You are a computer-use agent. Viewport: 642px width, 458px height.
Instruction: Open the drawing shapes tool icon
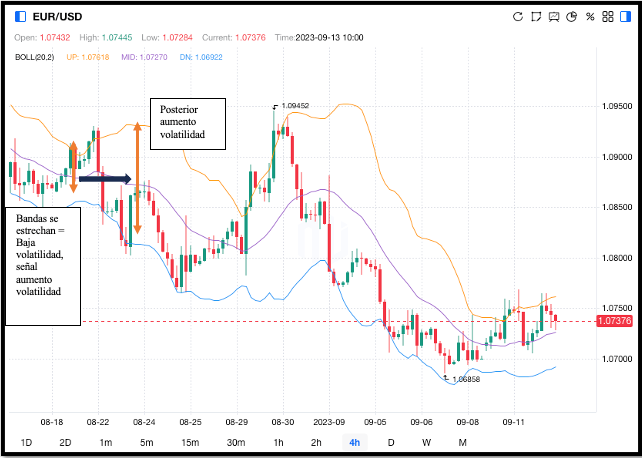tap(535, 16)
